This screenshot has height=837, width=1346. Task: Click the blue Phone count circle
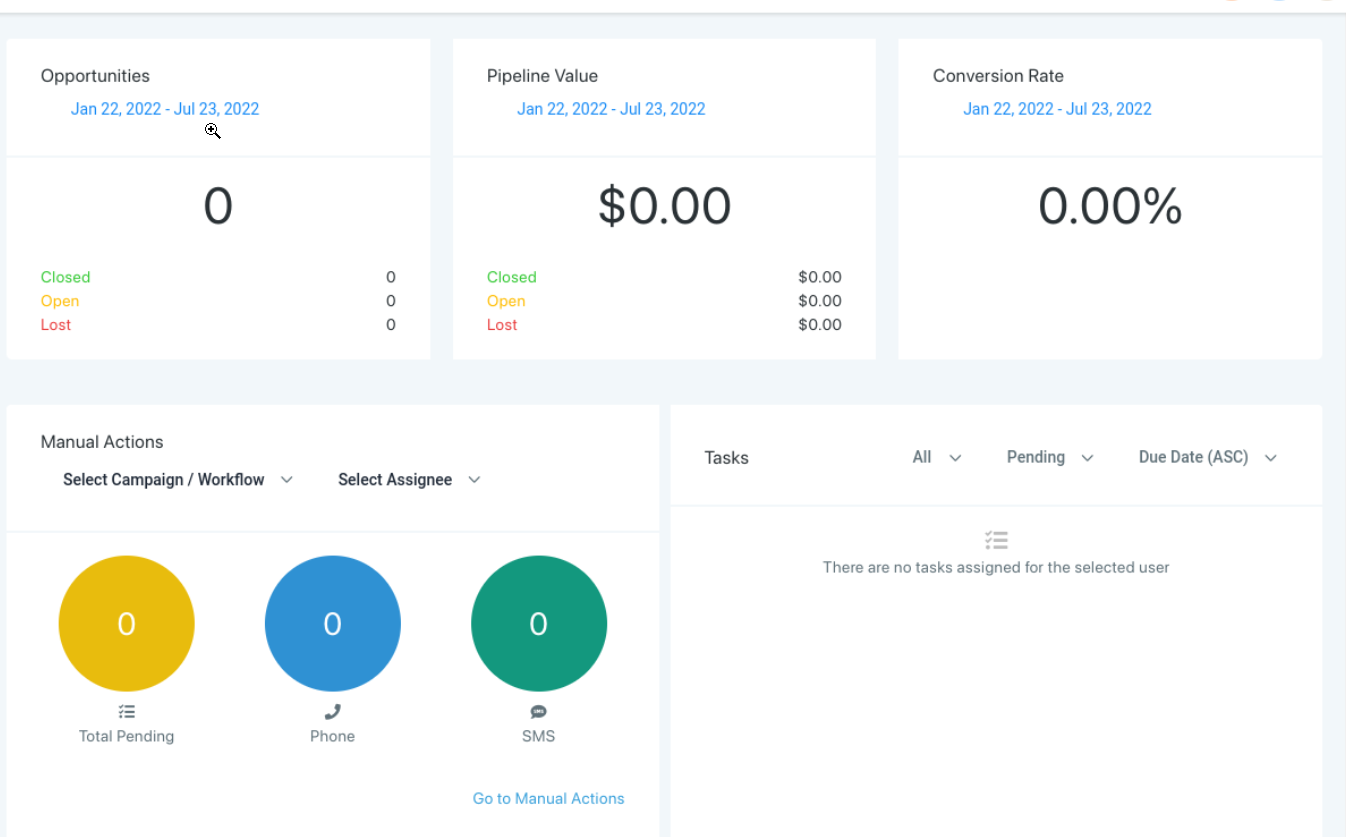coord(332,624)
